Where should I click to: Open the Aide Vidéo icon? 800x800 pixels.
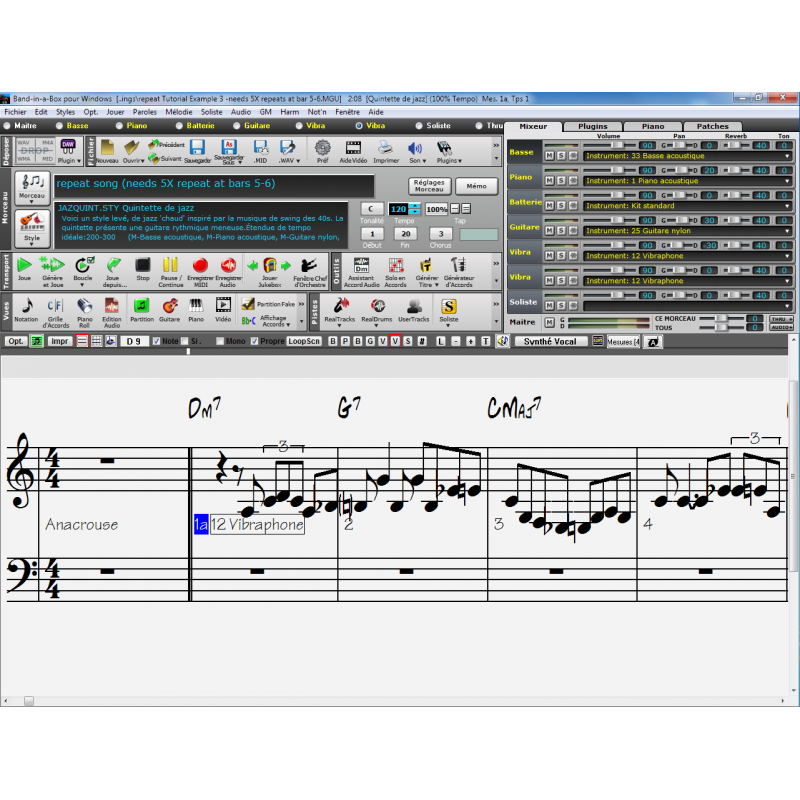pos(353,148)
